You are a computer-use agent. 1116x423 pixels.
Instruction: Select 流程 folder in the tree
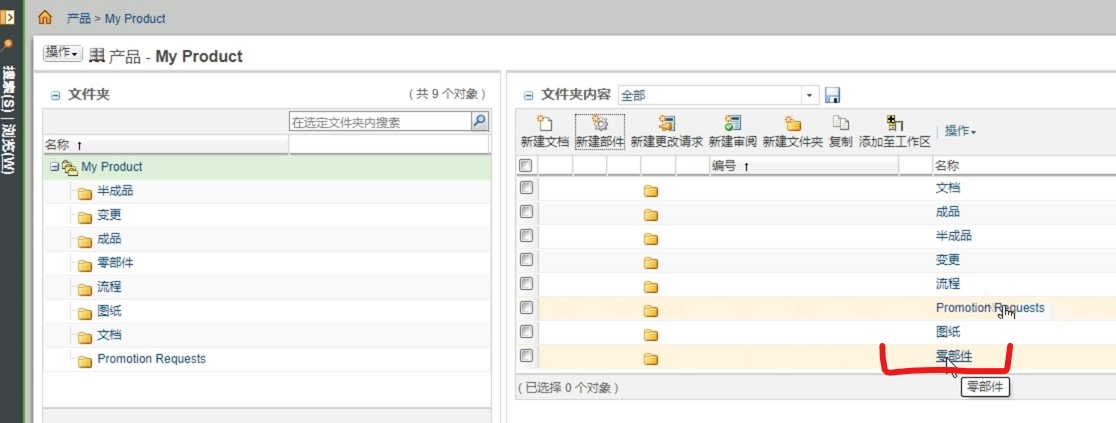[x=110, y=287]
